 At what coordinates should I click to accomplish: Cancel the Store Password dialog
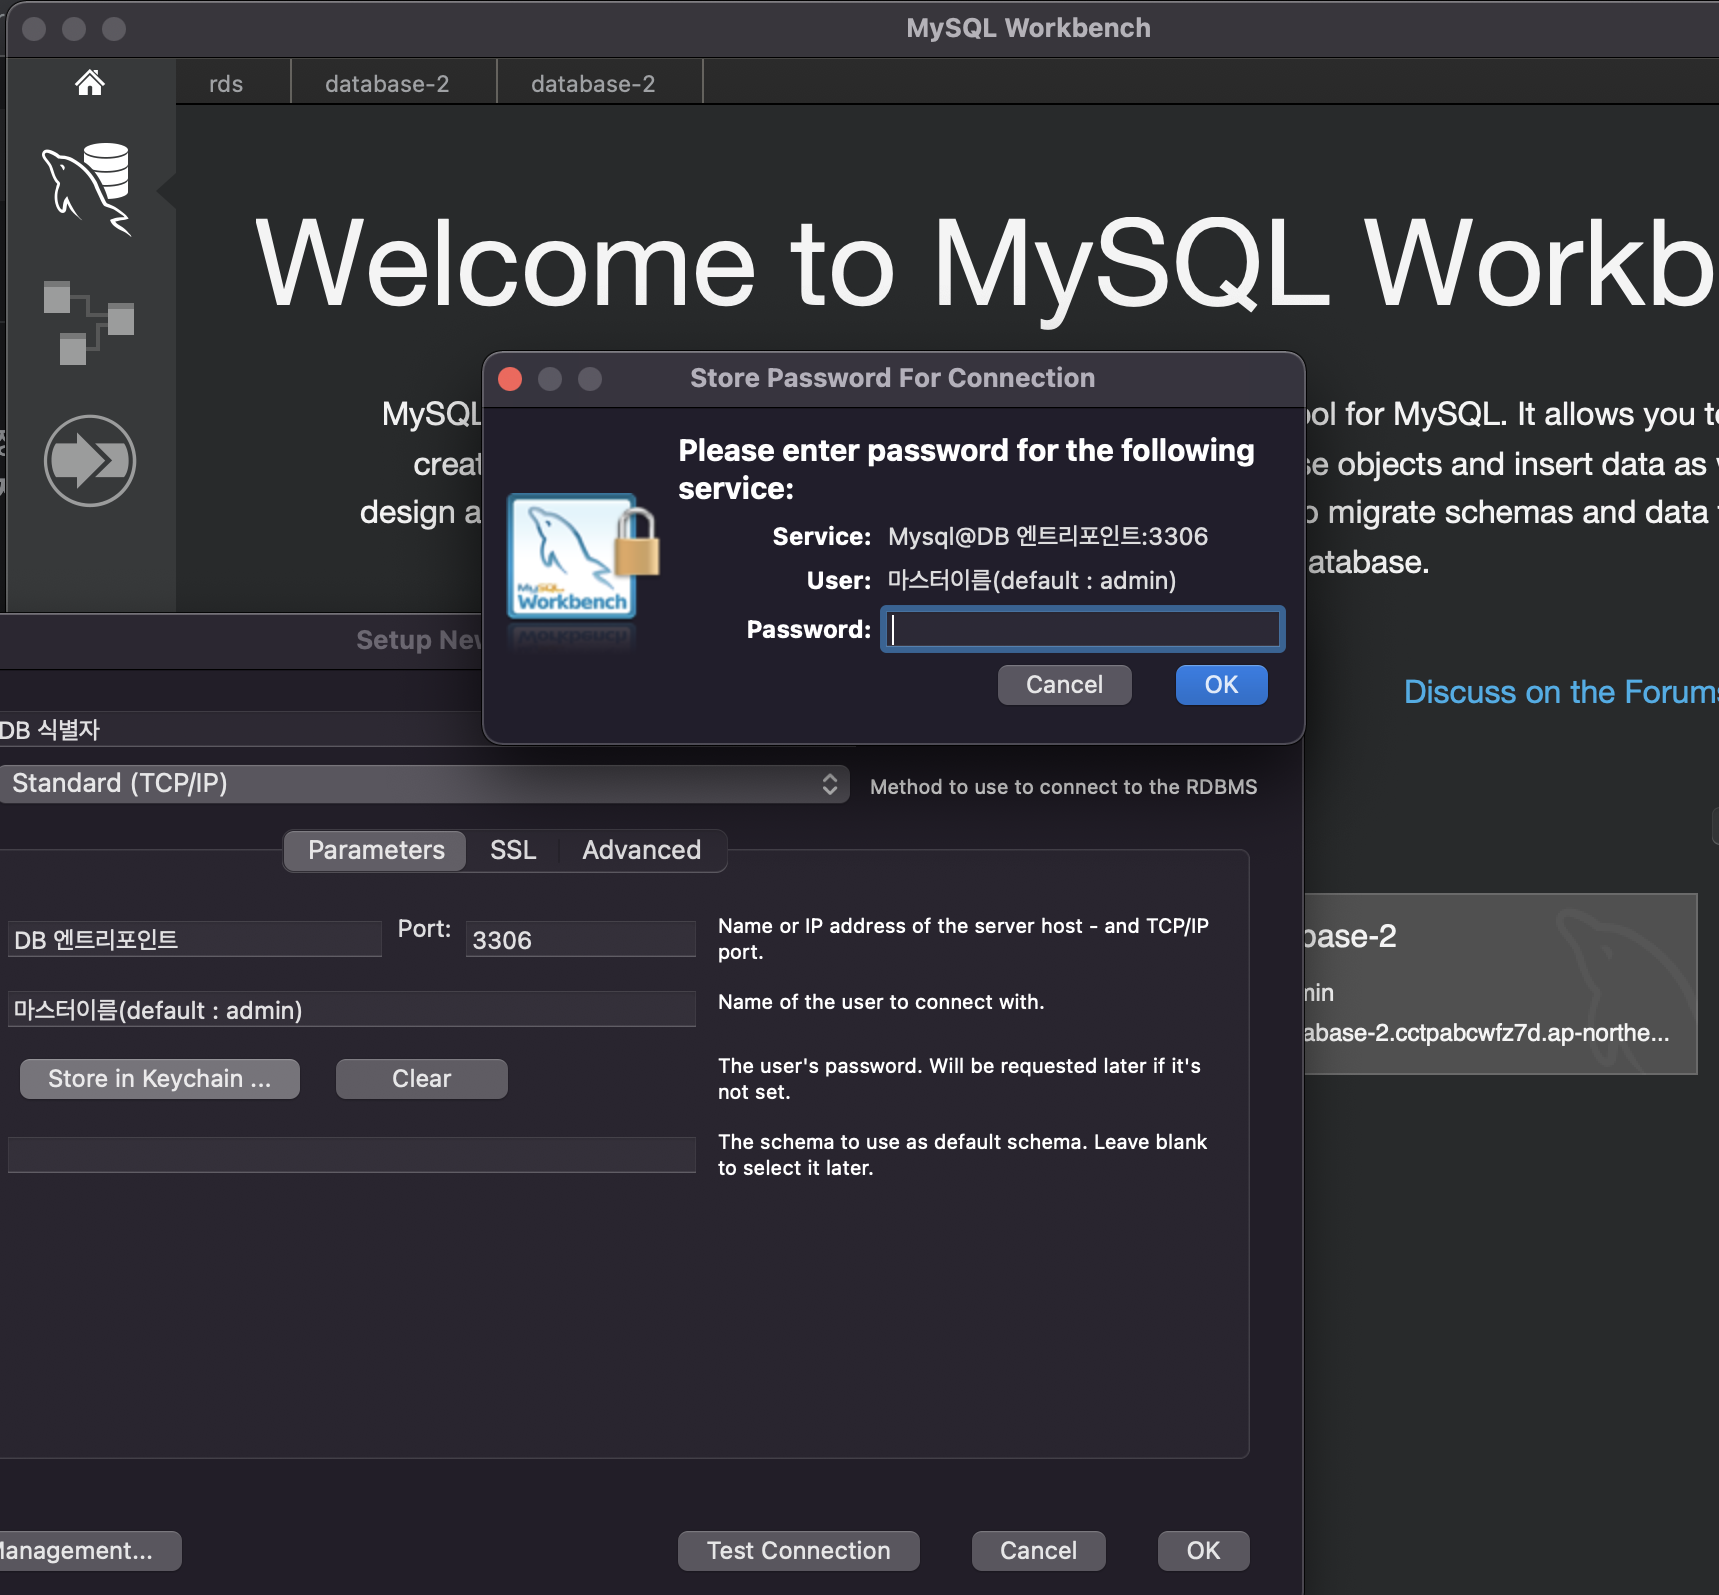pos(1065,685)
